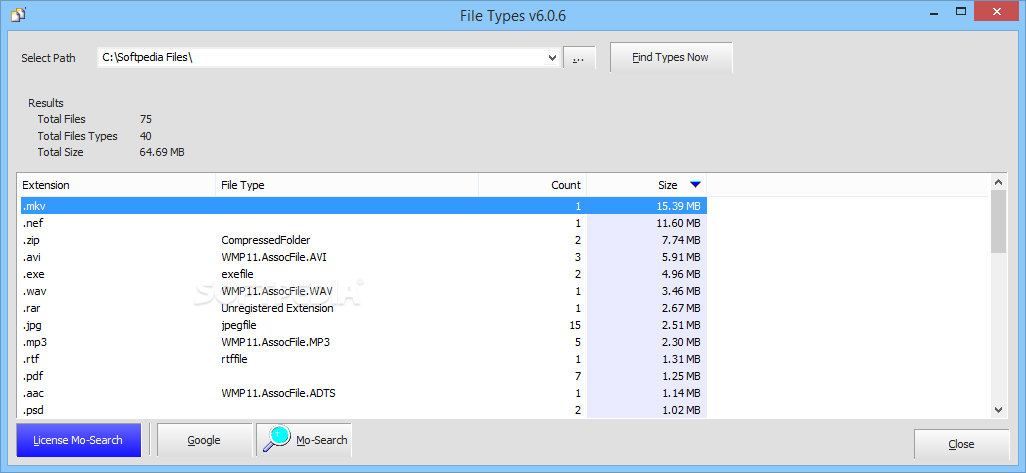
Task: Click the WMP11.AssocFile.ADTS file type cell
Action: [278, 393]
